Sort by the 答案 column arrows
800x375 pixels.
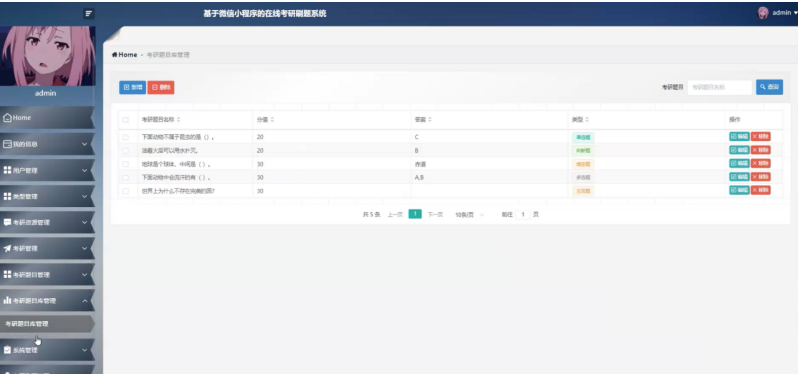coord(430,120)
